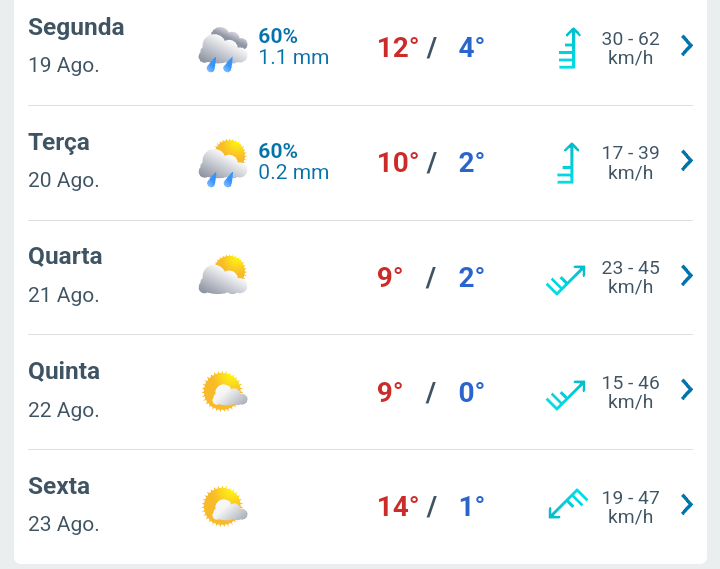Click the sunny weather icon for Sexta
This screenshot has width=720, height=569.
(225, 506)
